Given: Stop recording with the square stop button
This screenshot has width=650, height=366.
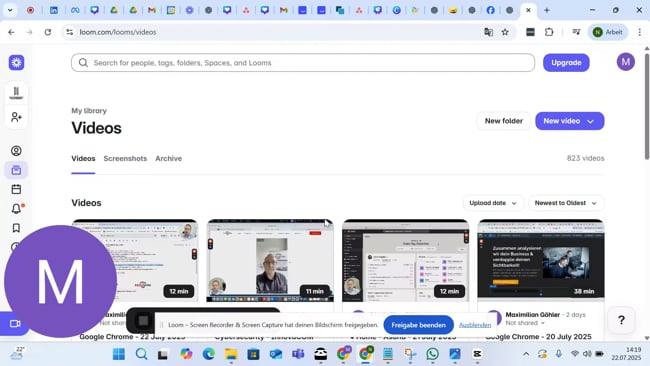Looking at the screenshot, I should click(x=143, y=320).
